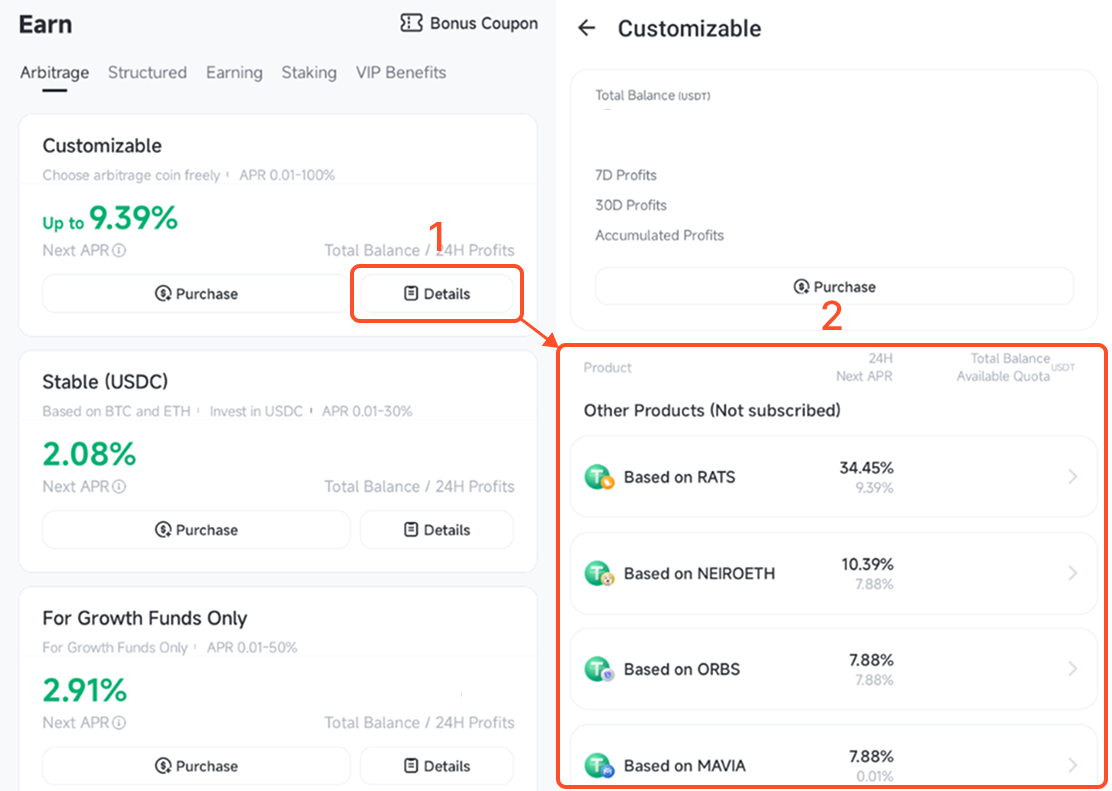The height and width of the screenshot is (791, 1112).
Task: Open the Bonus Coupon ticket icon
Action: point(411,23)
